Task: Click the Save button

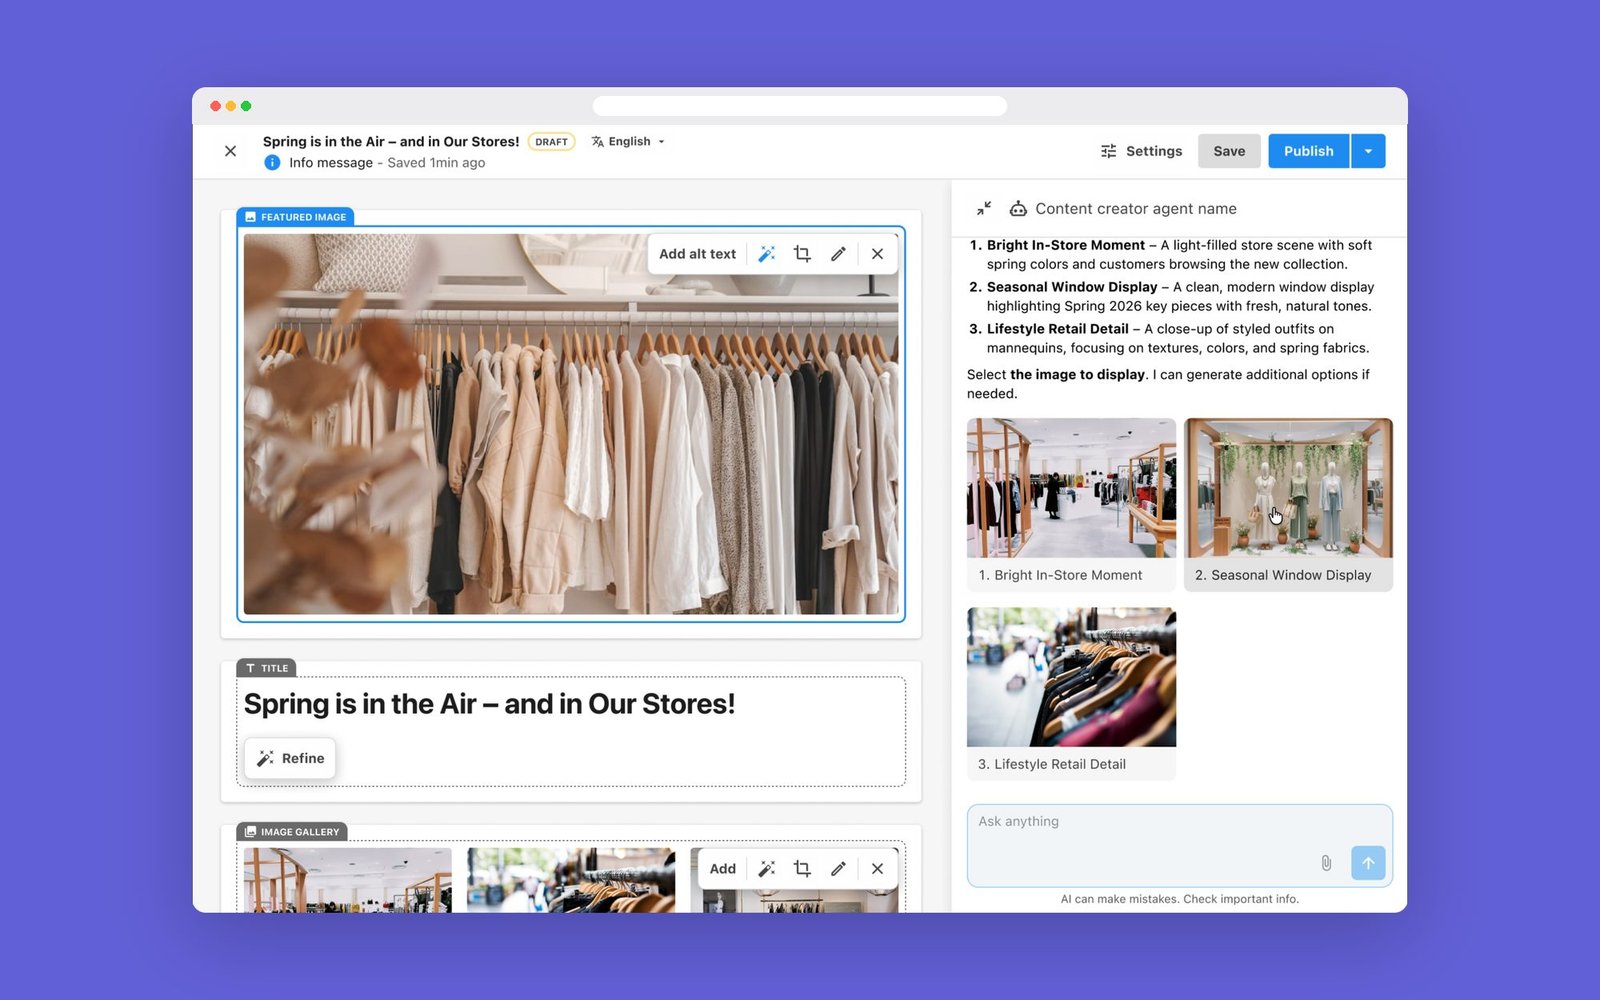Action: (1229, 151)
